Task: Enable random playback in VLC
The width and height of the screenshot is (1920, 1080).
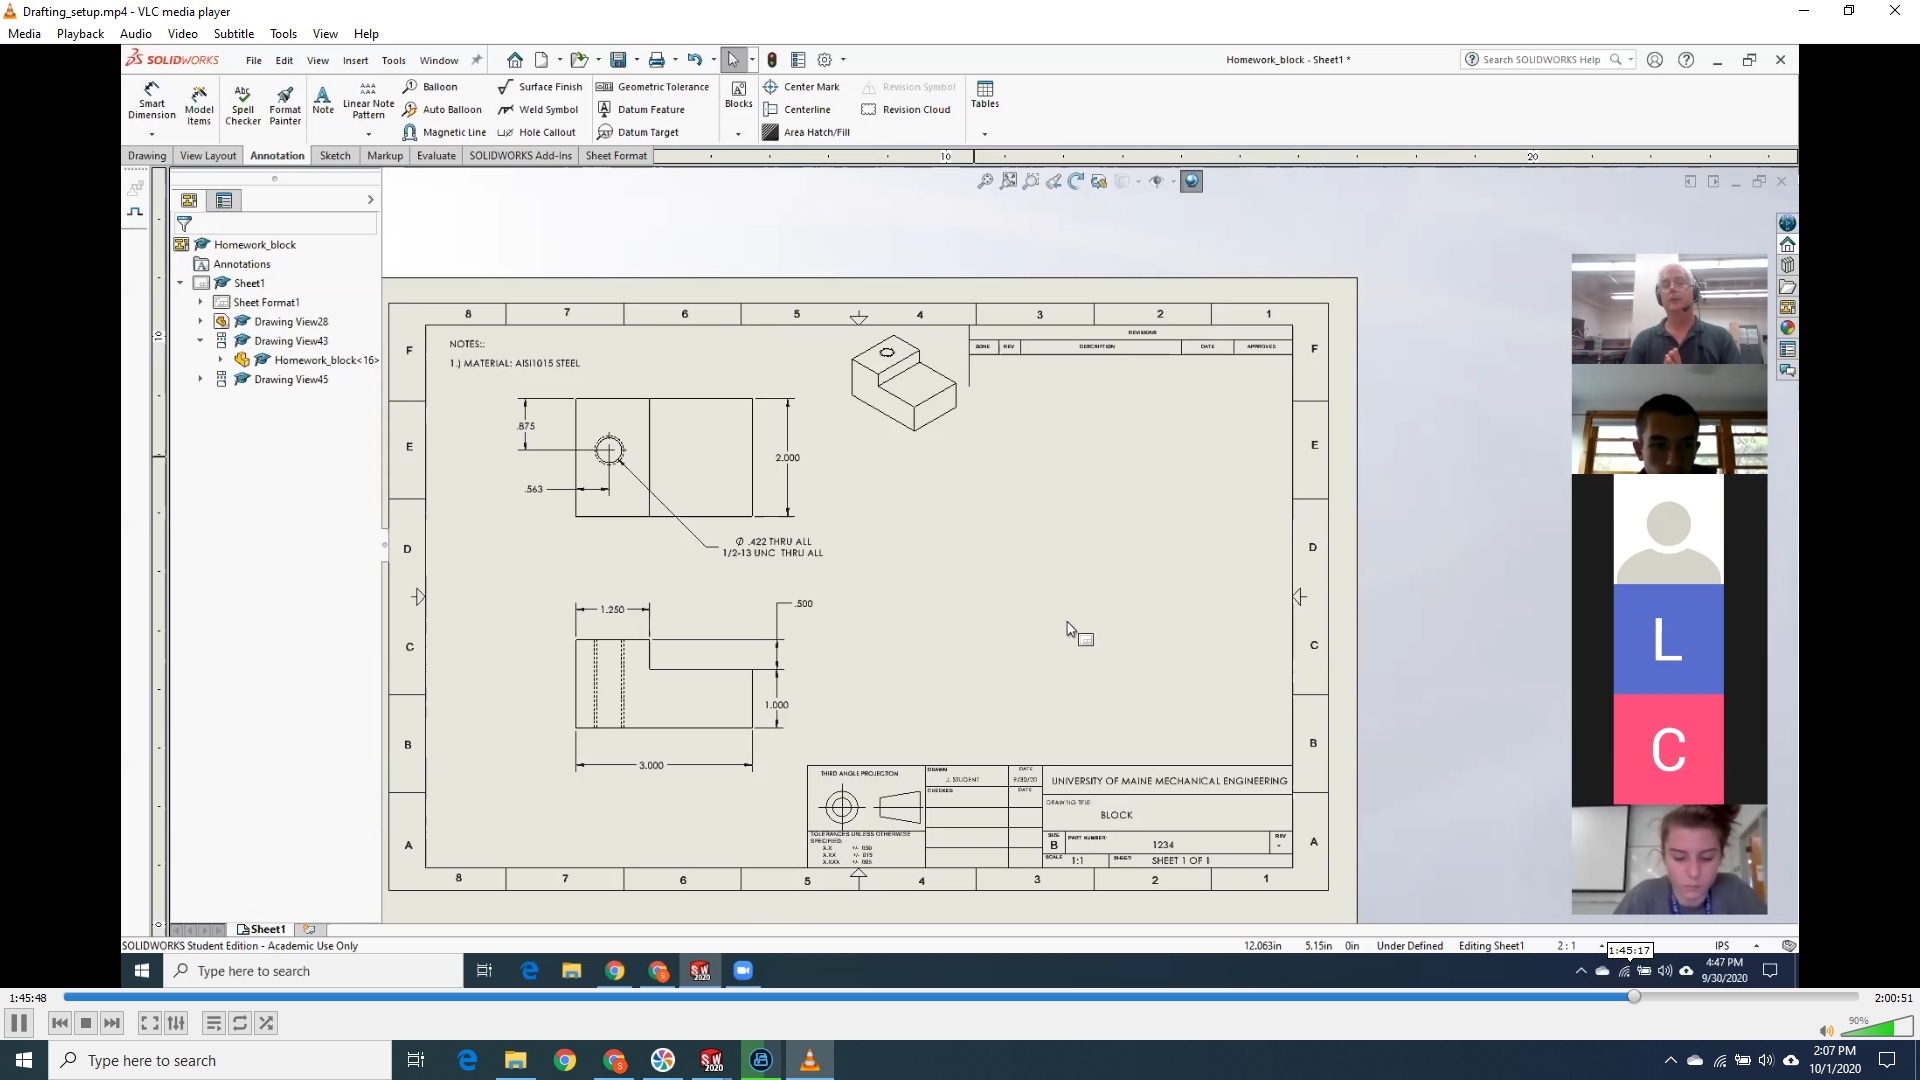Action: [266, 1022]
